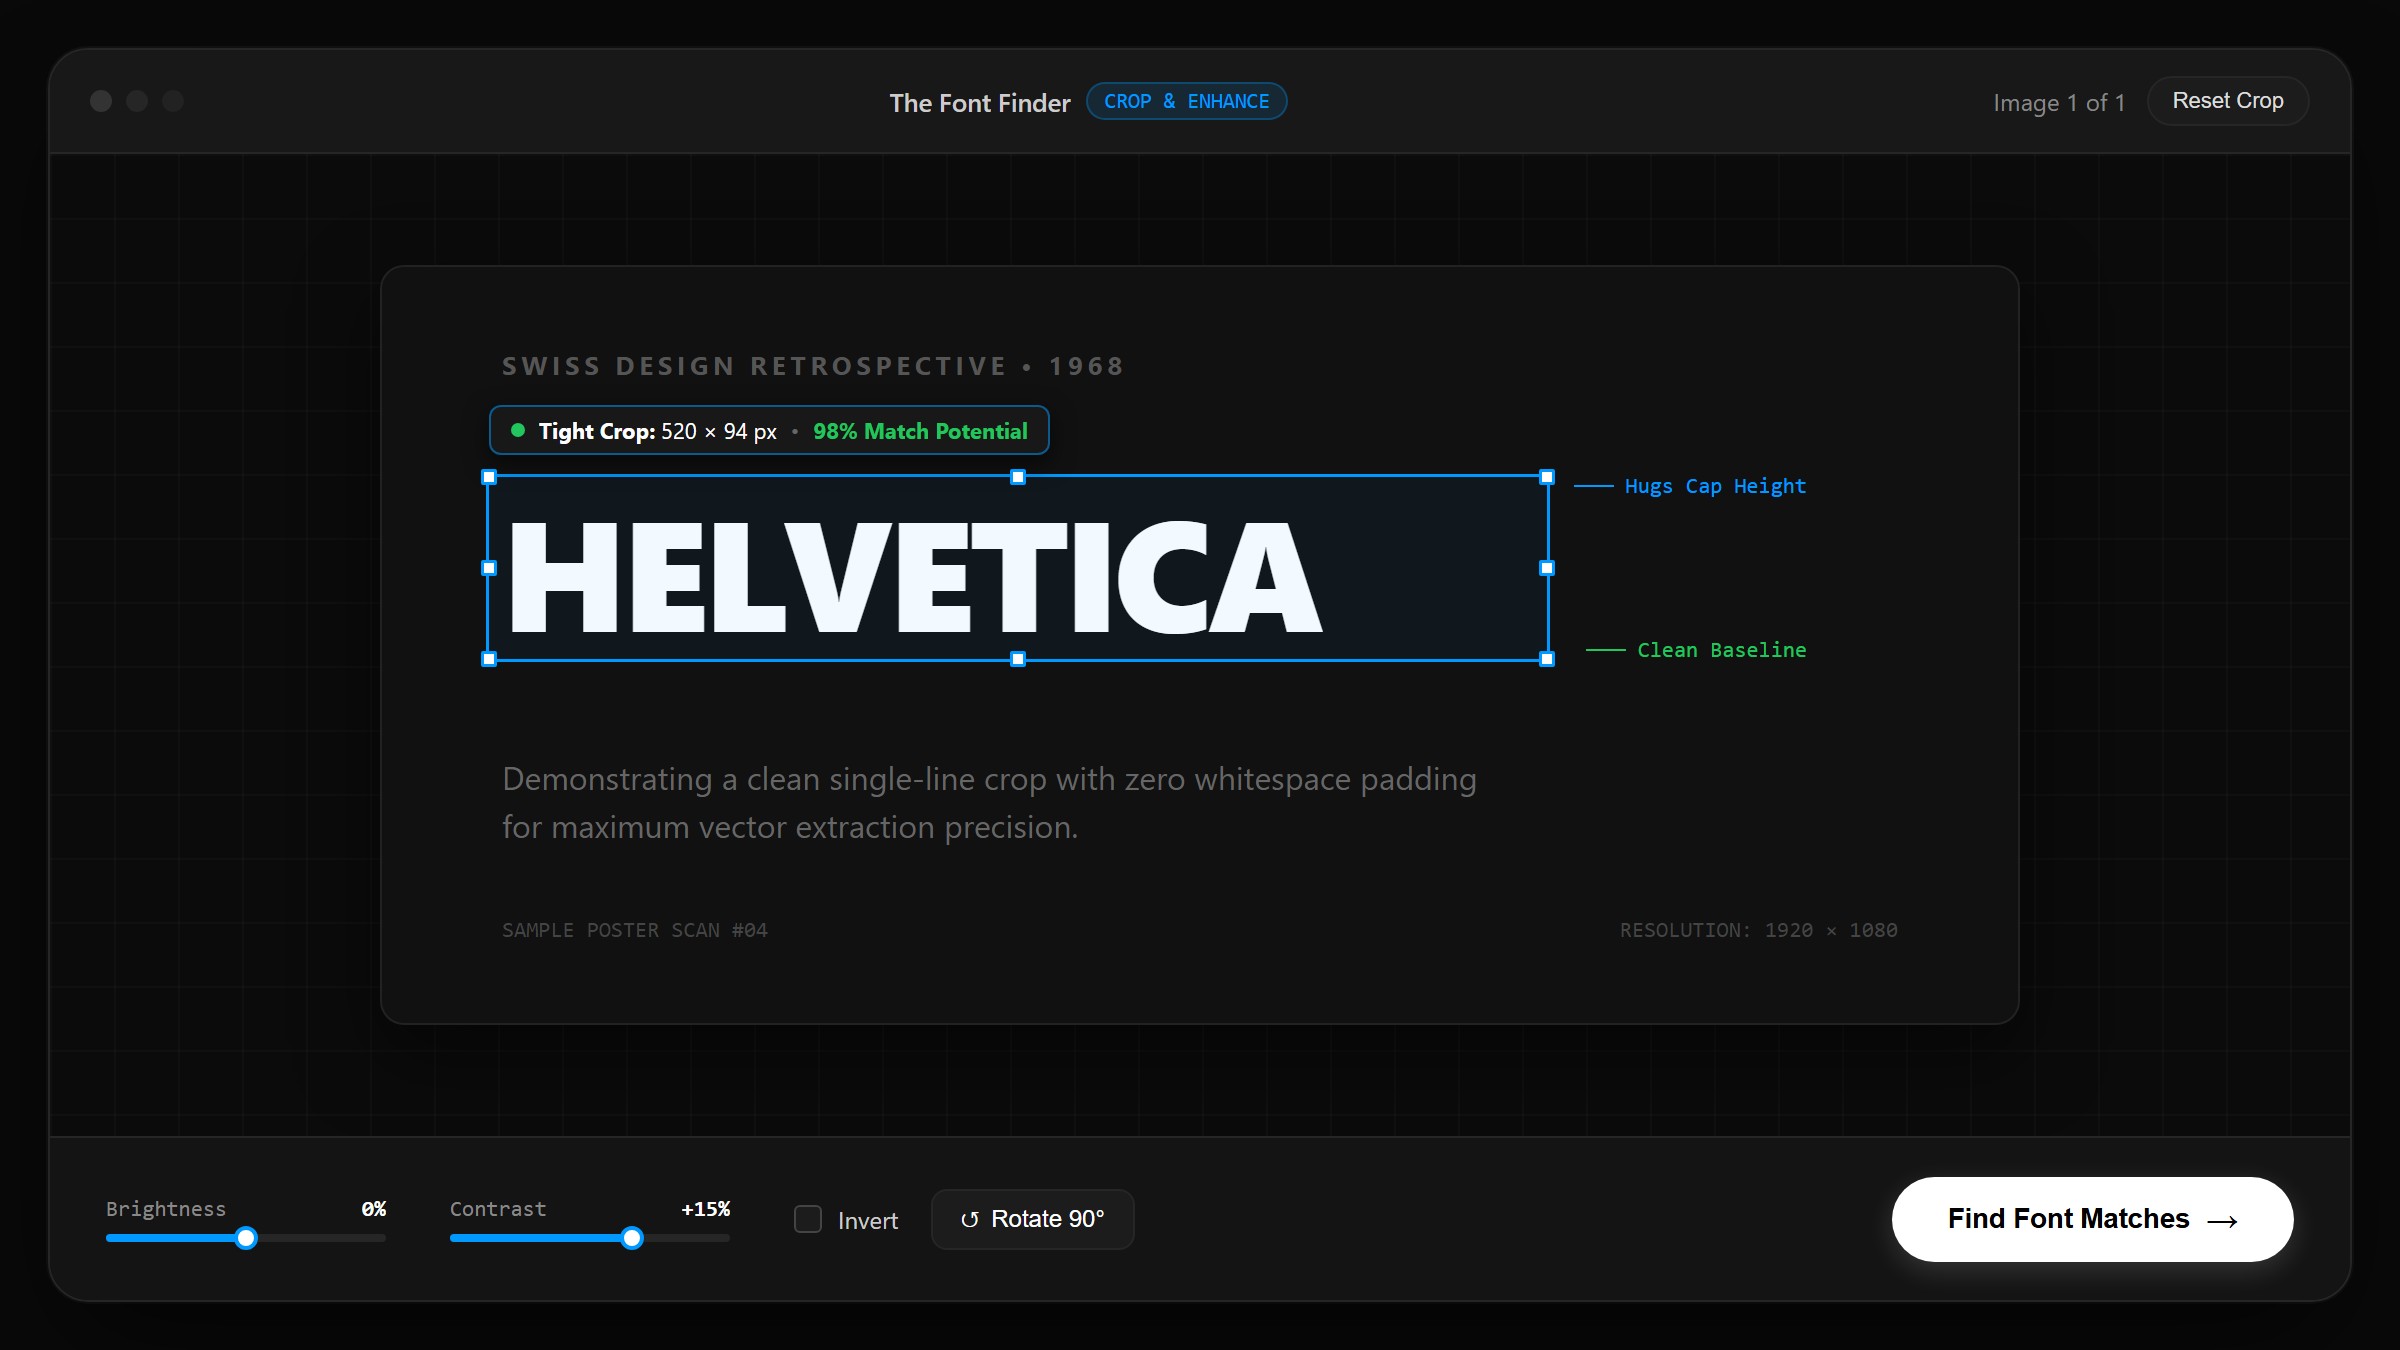Click the Contrast '+15%' value

coord(706,1209)
